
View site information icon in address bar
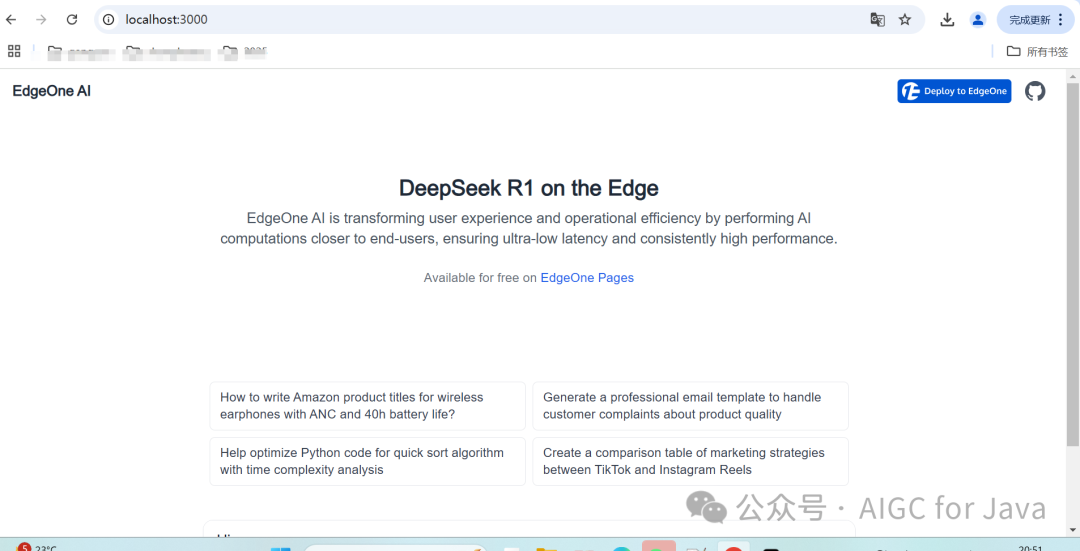pyautogui.click(x=109, y=20)
